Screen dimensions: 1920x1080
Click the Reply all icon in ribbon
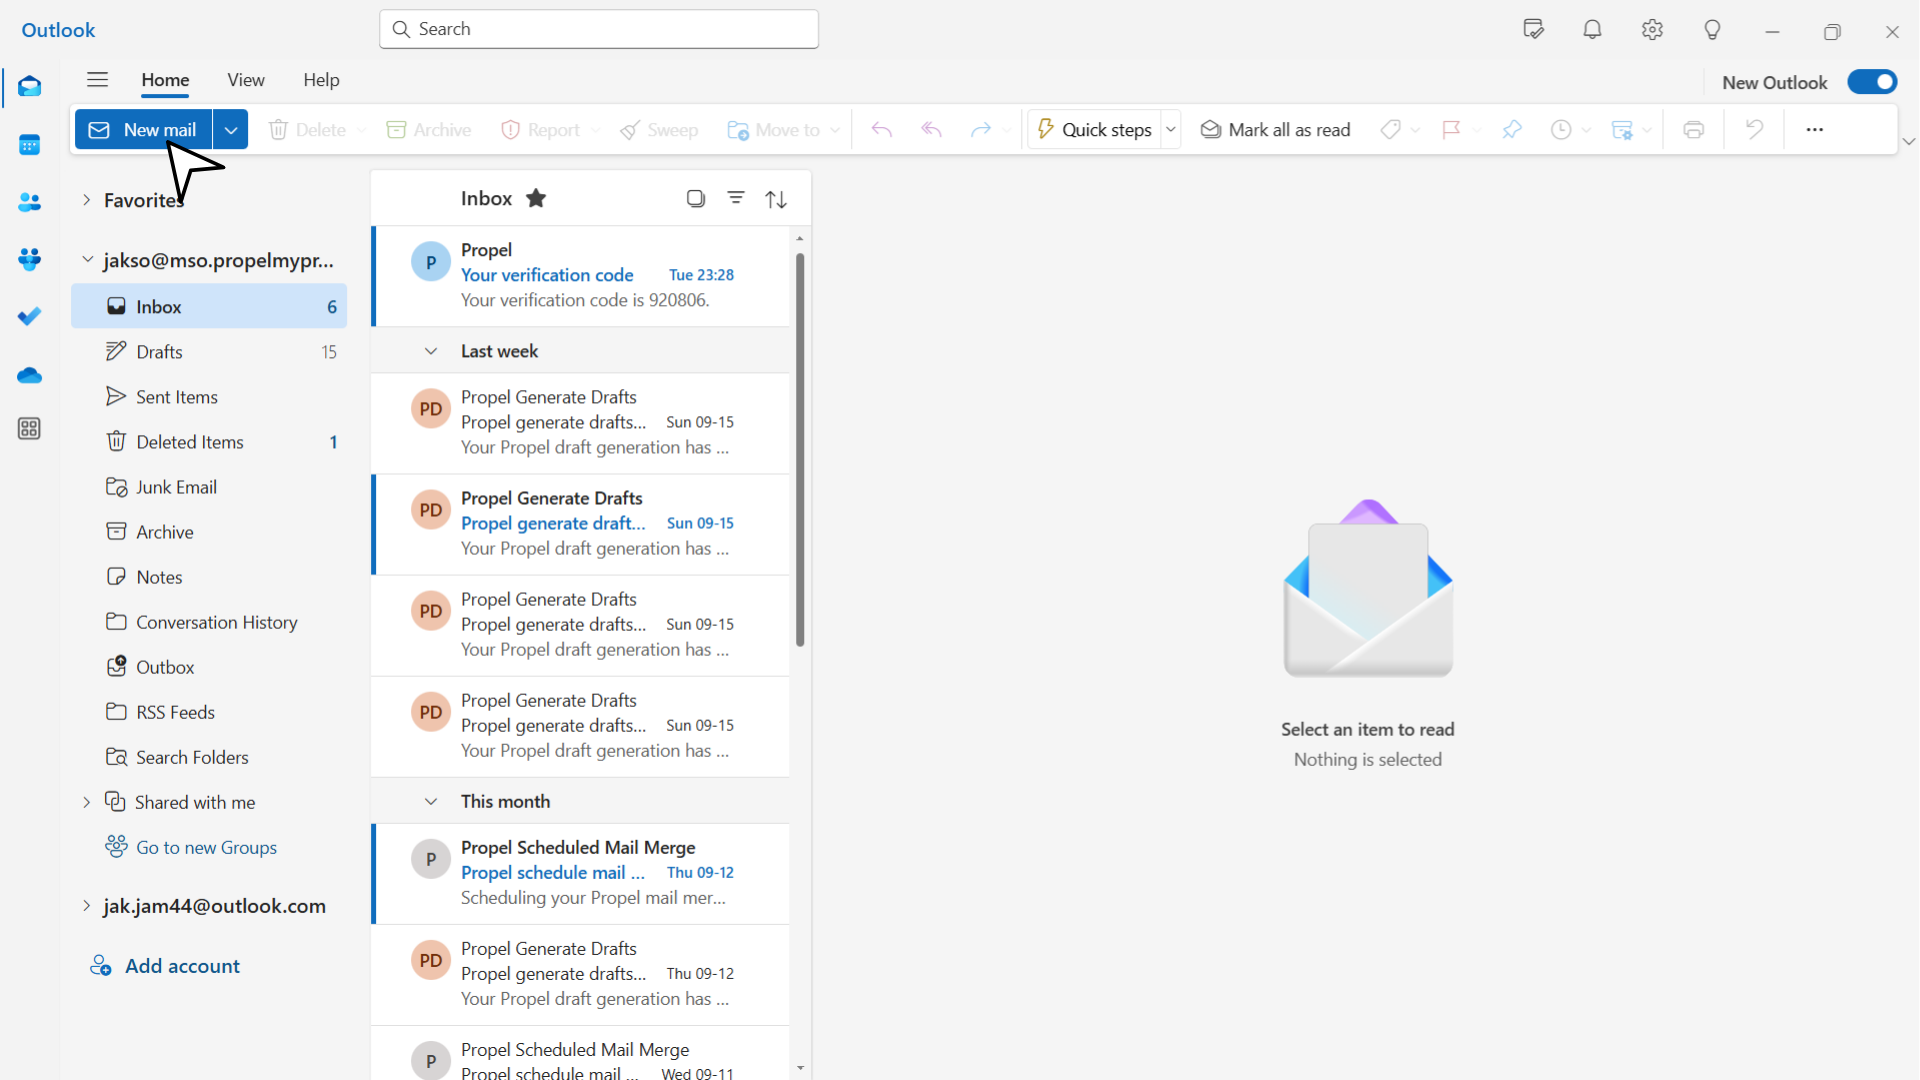pos(931,130)
